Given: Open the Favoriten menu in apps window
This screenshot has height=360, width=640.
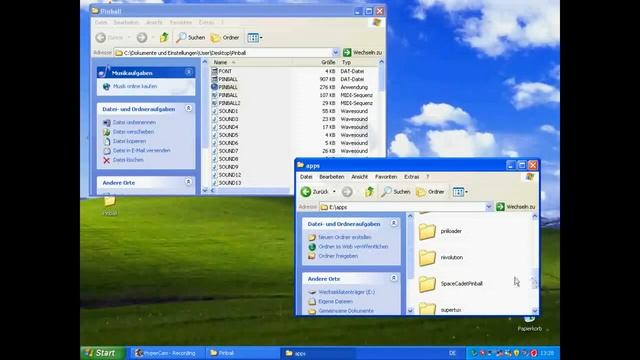Looking at the screenshot, I should (386, 177).
